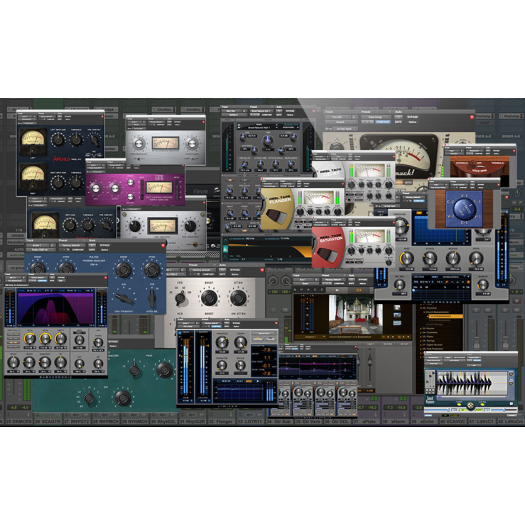Click the purple MC77 attack knob
This screenshot has height=525, width=525.
130,182
